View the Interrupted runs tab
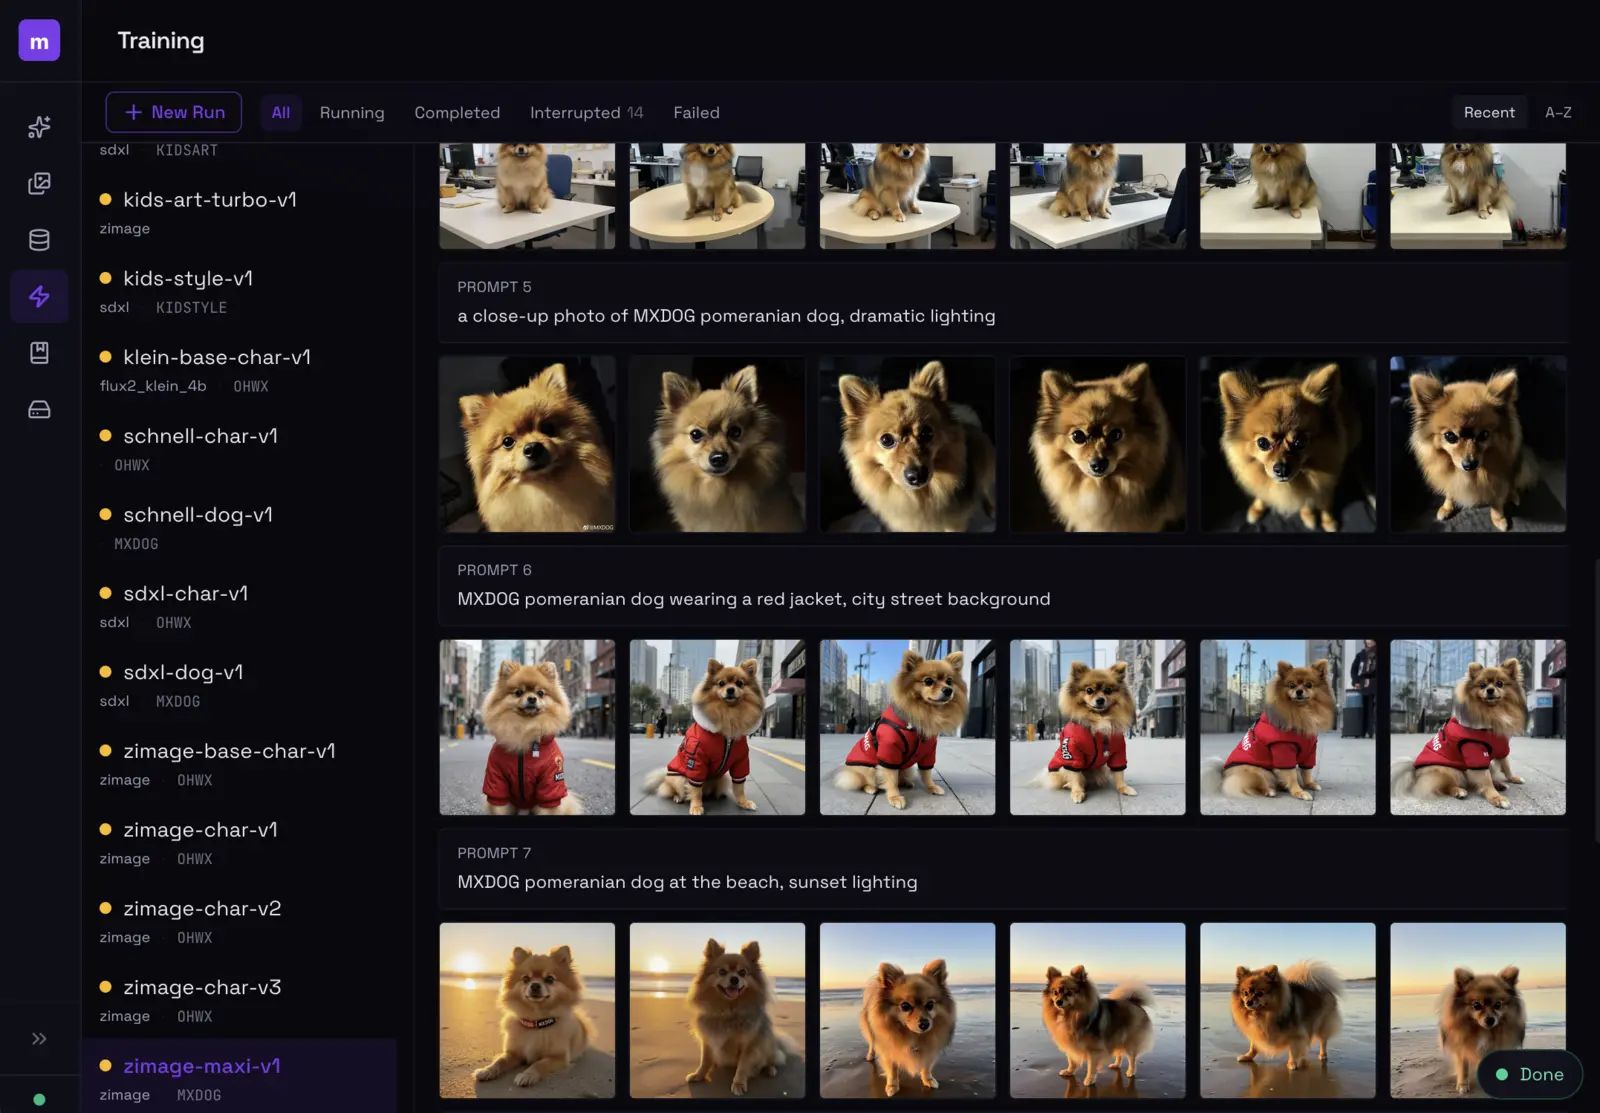This screenshot has width=1600, height=1113. click(586, 113)
